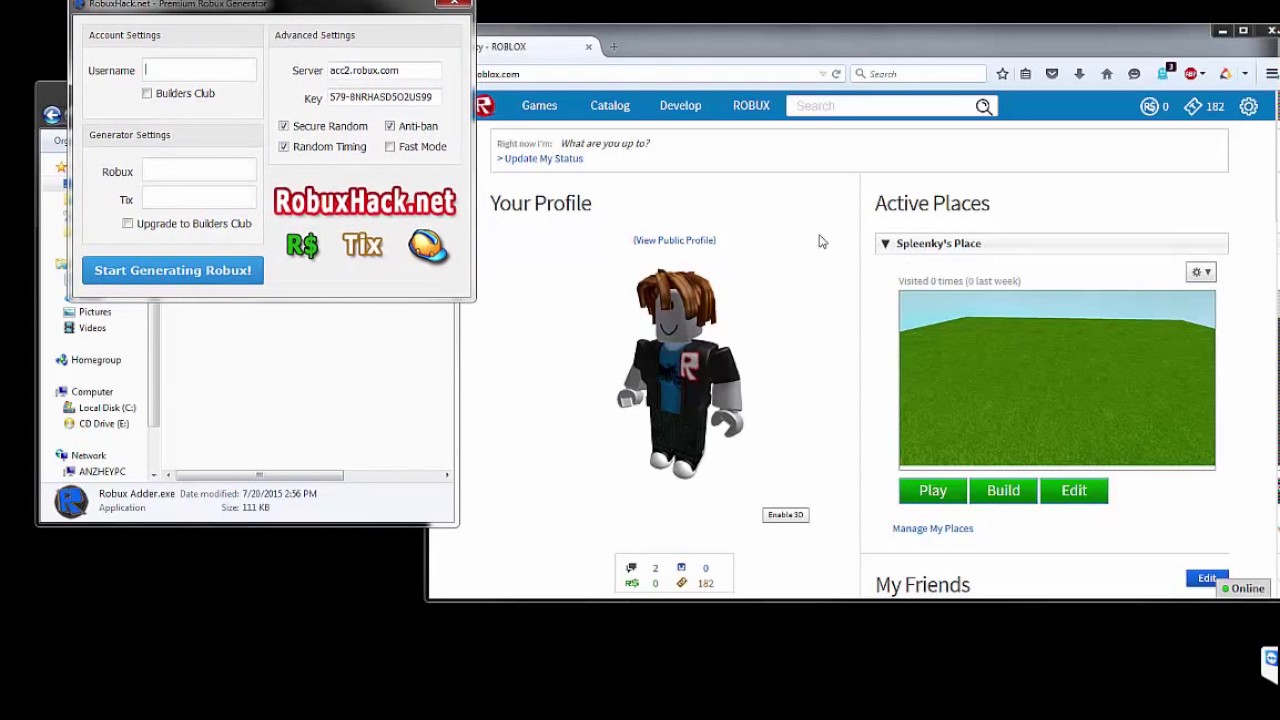Open browser downloads arrow icon
Image resolution: width=1280 pixels, height=720 pixels.
[1079, 74]
